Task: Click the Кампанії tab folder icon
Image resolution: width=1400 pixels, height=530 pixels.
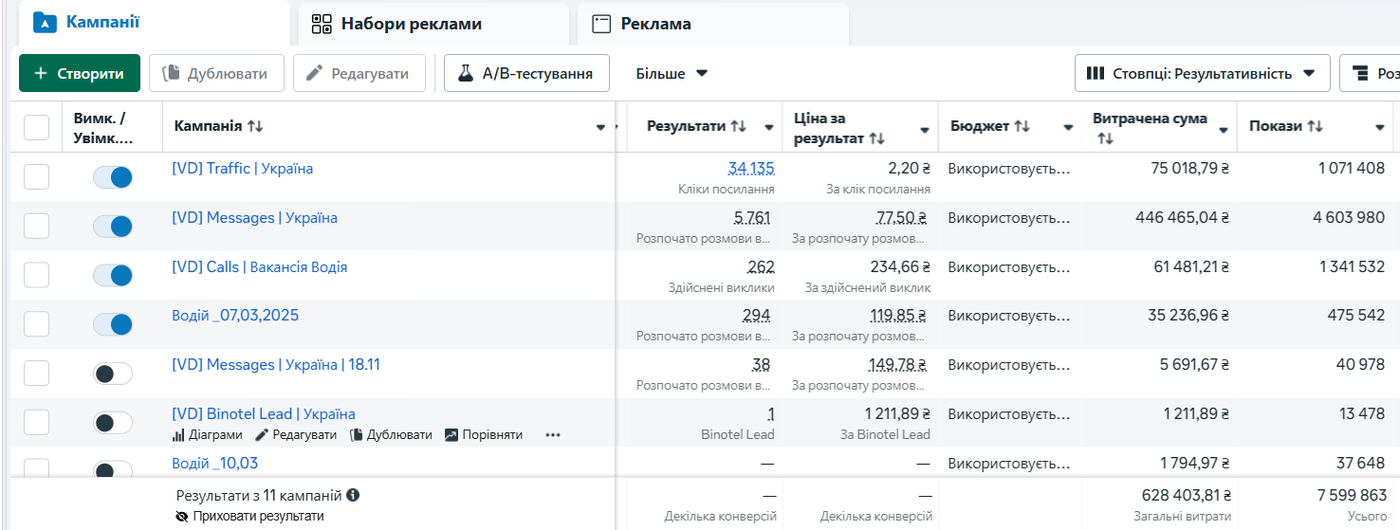Action: pyautogui.click(x=44, y=22)
